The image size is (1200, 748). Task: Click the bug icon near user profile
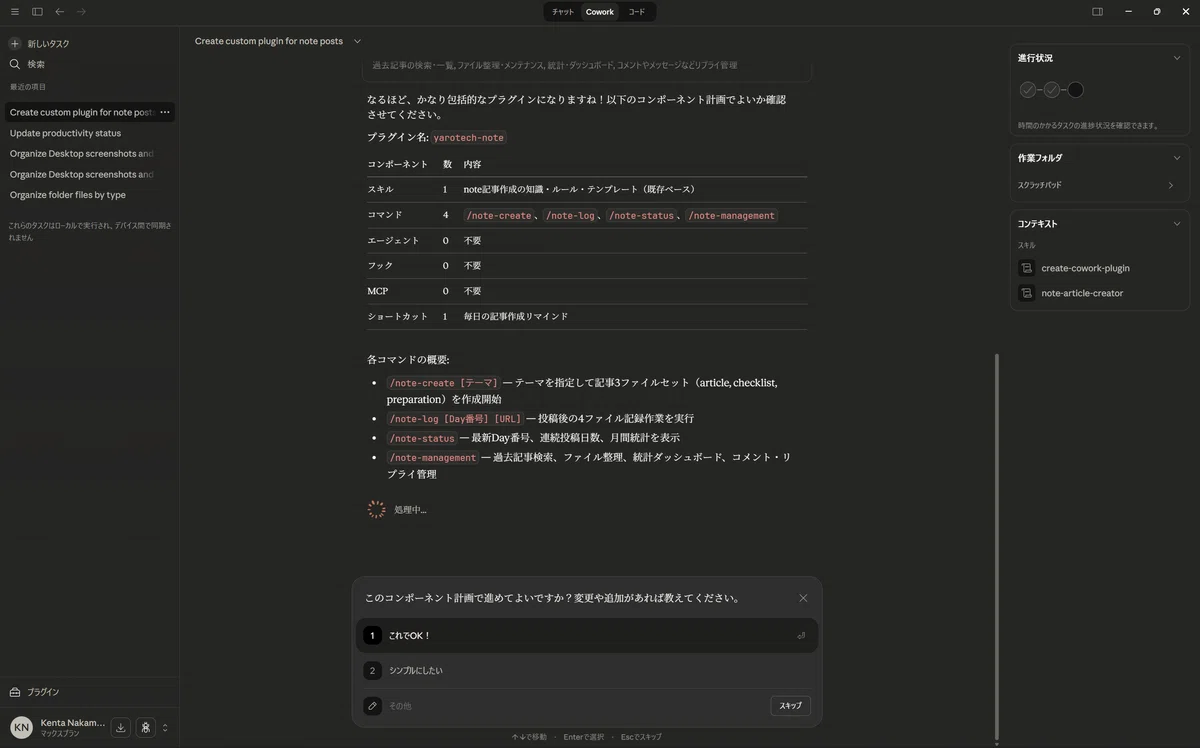pyautogui.click(x=146, y=728)
